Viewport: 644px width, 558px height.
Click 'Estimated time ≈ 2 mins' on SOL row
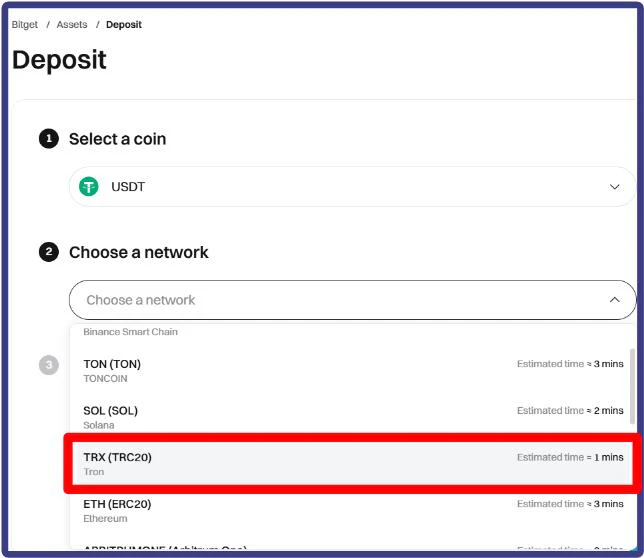570,411
